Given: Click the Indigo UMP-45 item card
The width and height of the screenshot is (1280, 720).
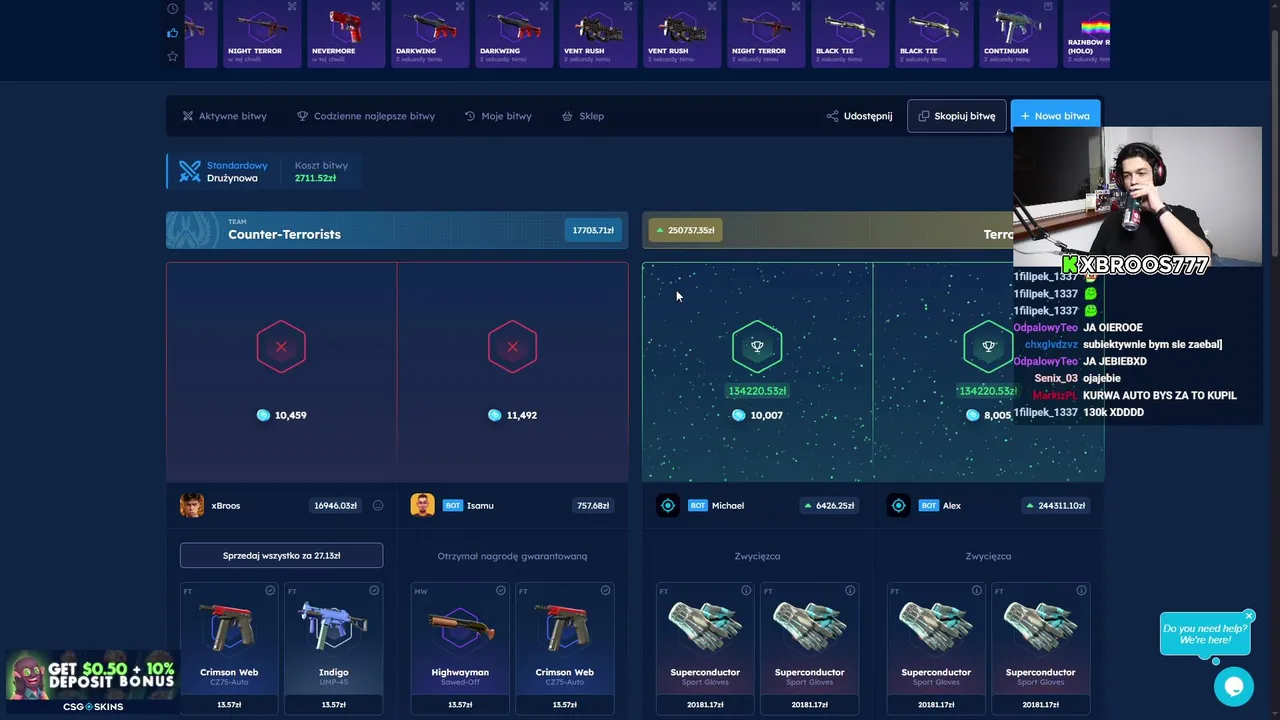Looking at the screenshot, I should 333,648.
